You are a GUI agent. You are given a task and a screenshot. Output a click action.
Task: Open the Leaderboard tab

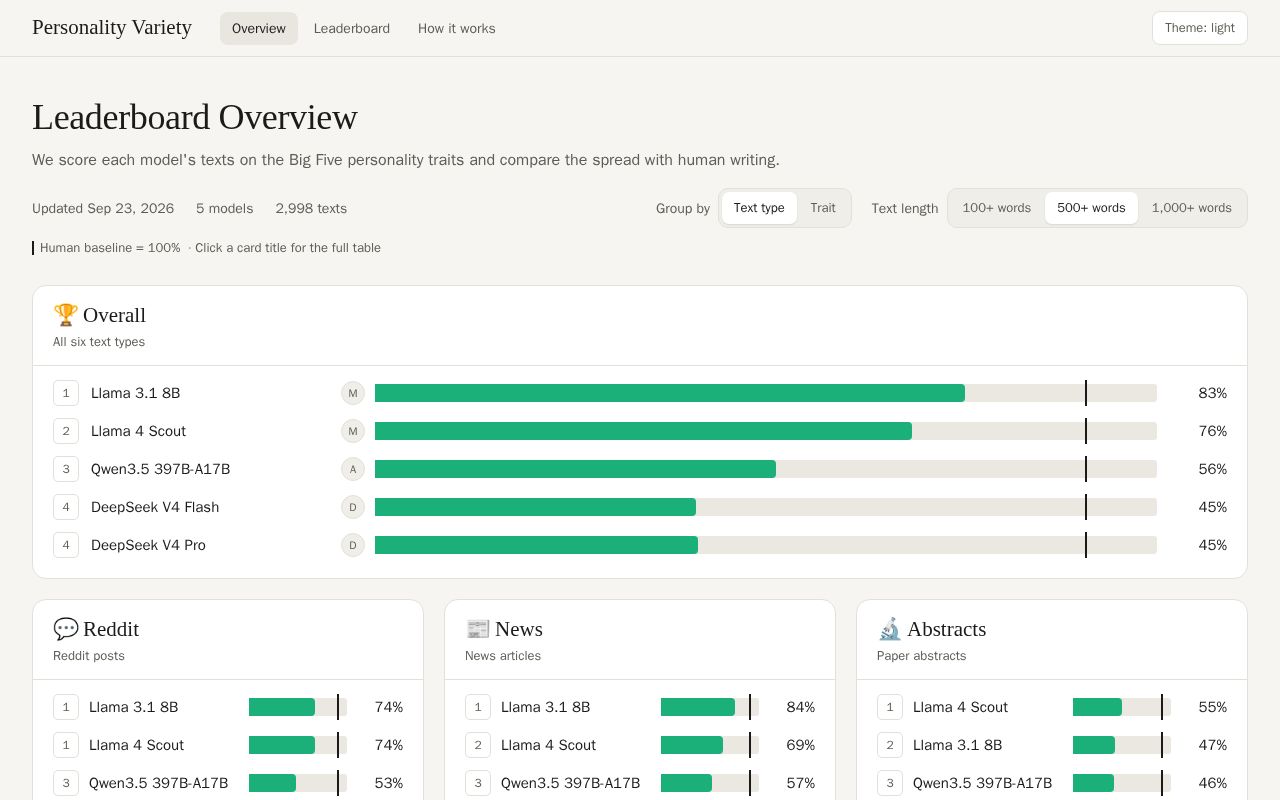coord(352,28)
